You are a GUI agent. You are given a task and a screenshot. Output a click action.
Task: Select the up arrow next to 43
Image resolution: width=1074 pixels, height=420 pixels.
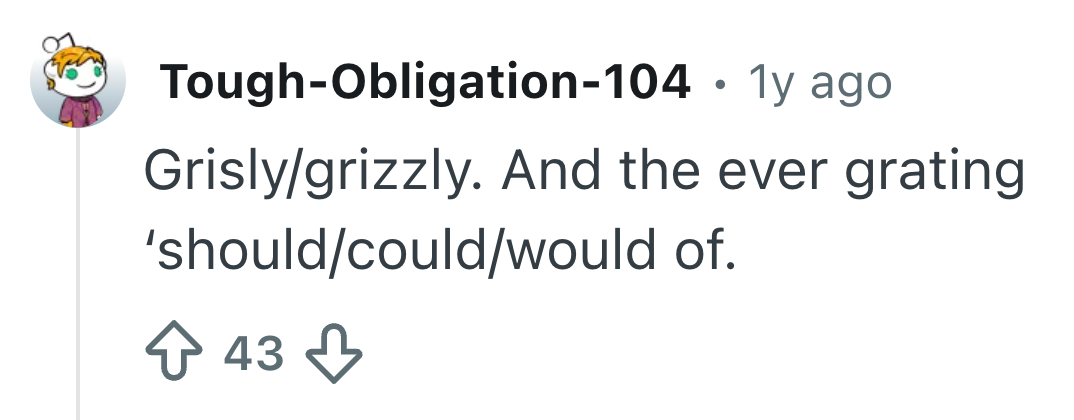click(174, 351)
